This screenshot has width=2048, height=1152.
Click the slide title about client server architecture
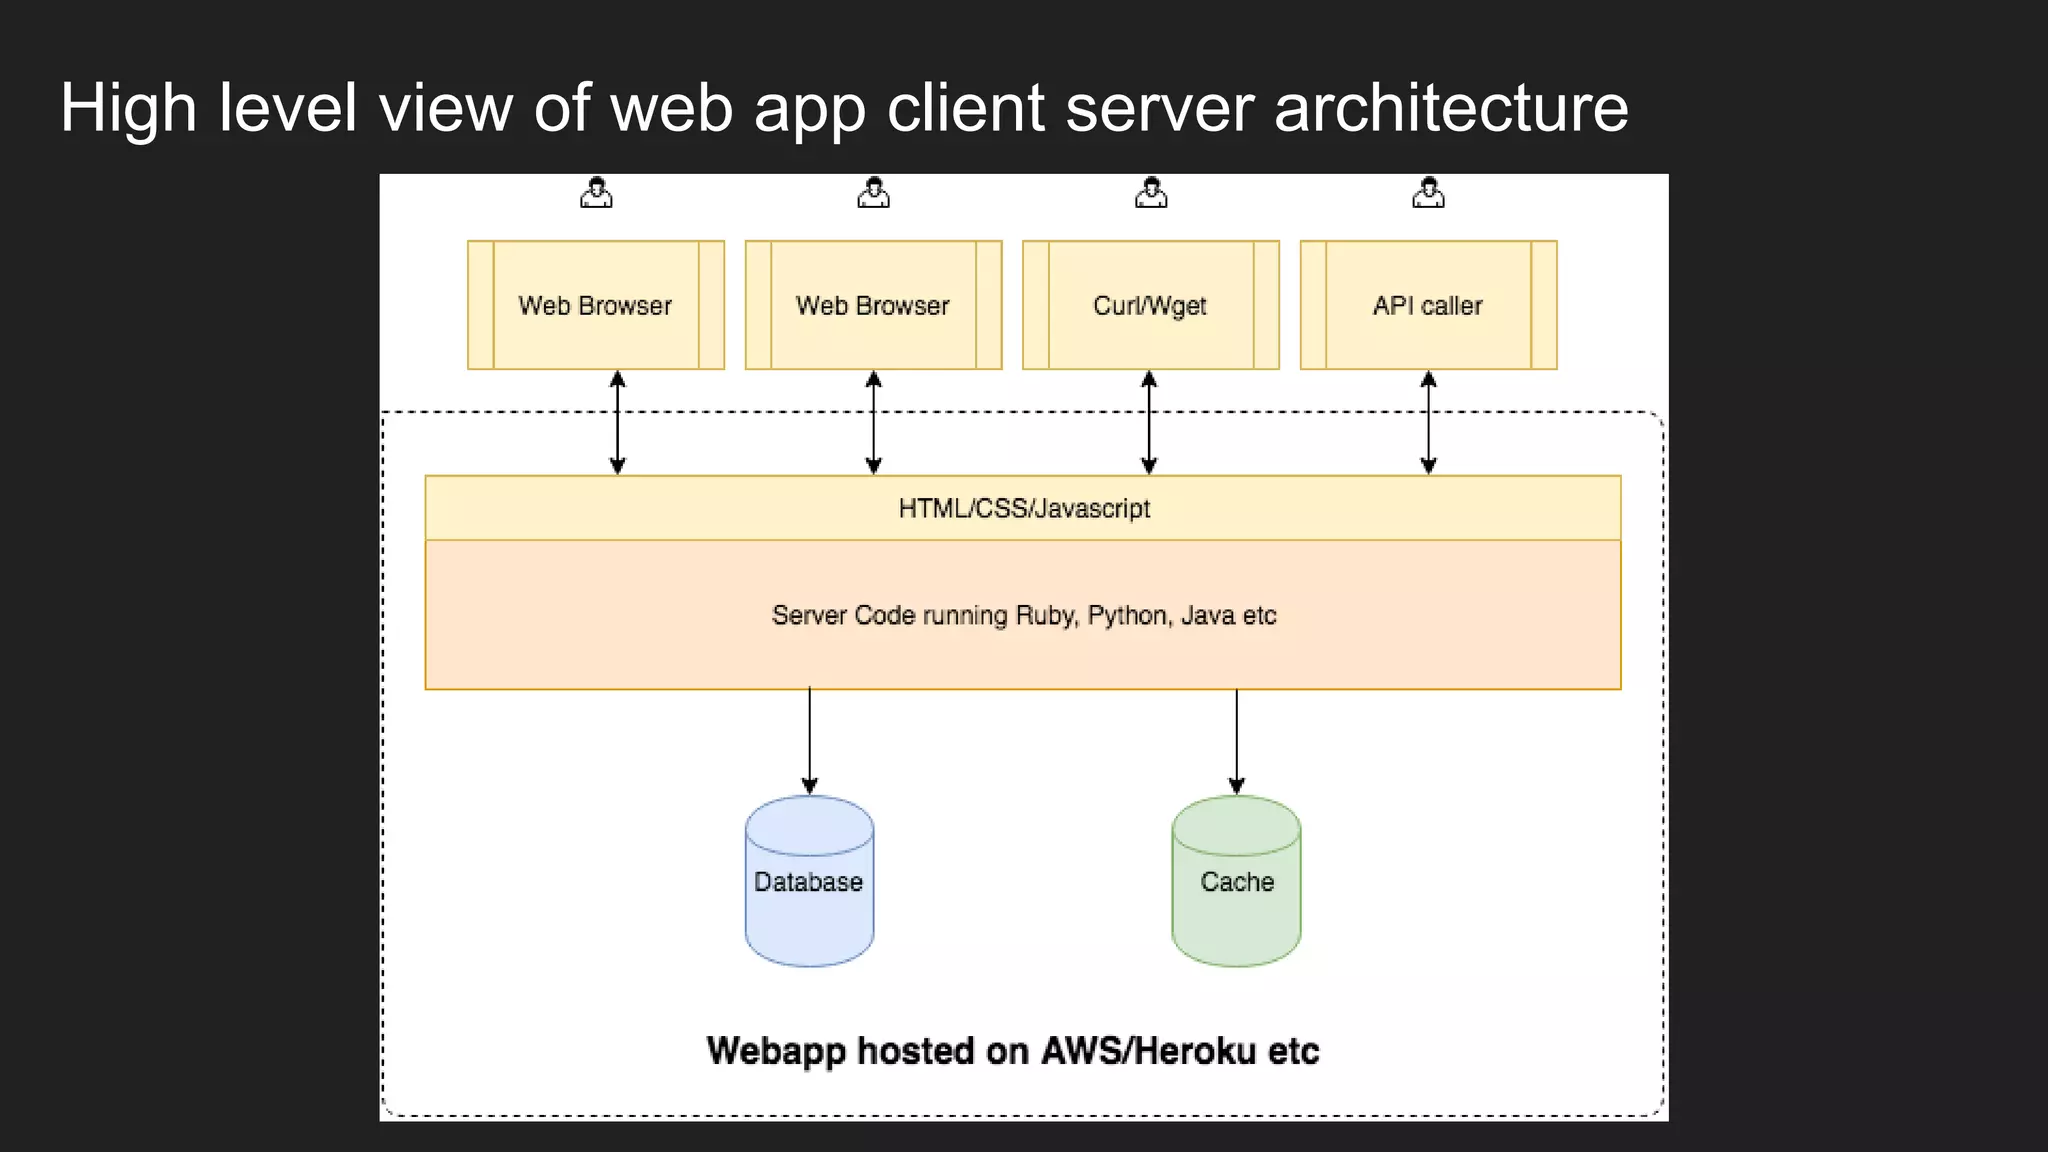coord(844,108)
